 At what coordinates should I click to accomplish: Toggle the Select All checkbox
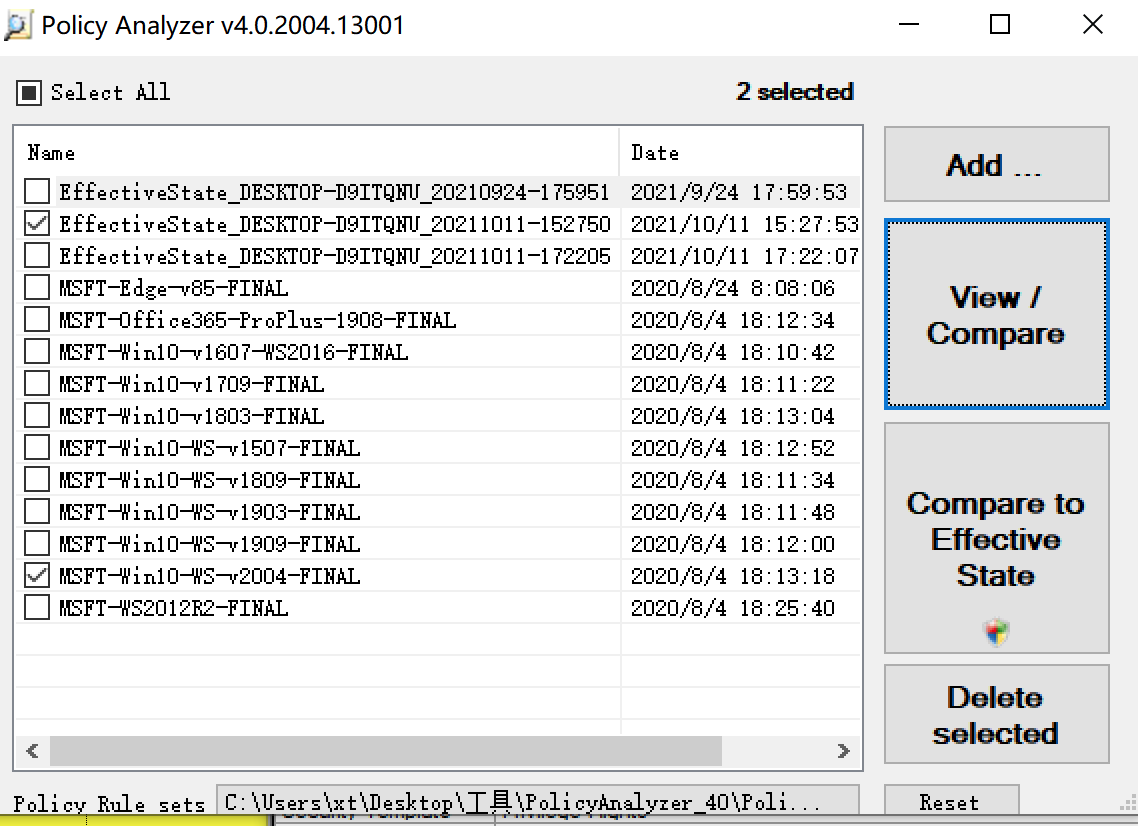click(29, 93)
